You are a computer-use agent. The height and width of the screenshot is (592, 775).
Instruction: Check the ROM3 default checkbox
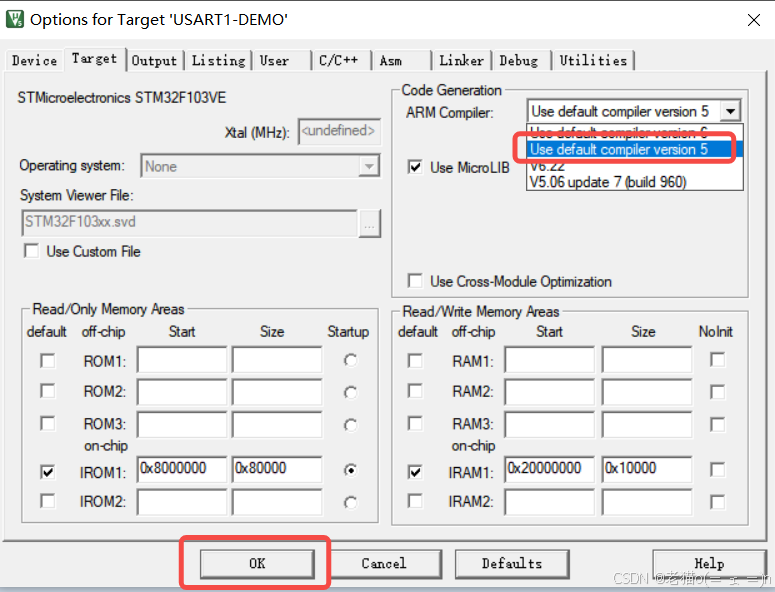pyautogui.click(x=47, y=423)
